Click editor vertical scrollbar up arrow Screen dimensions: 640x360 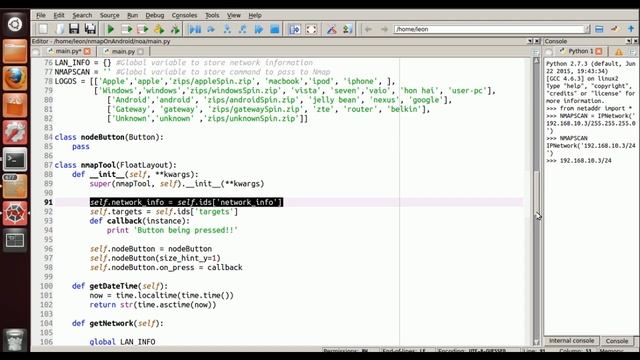536,61
